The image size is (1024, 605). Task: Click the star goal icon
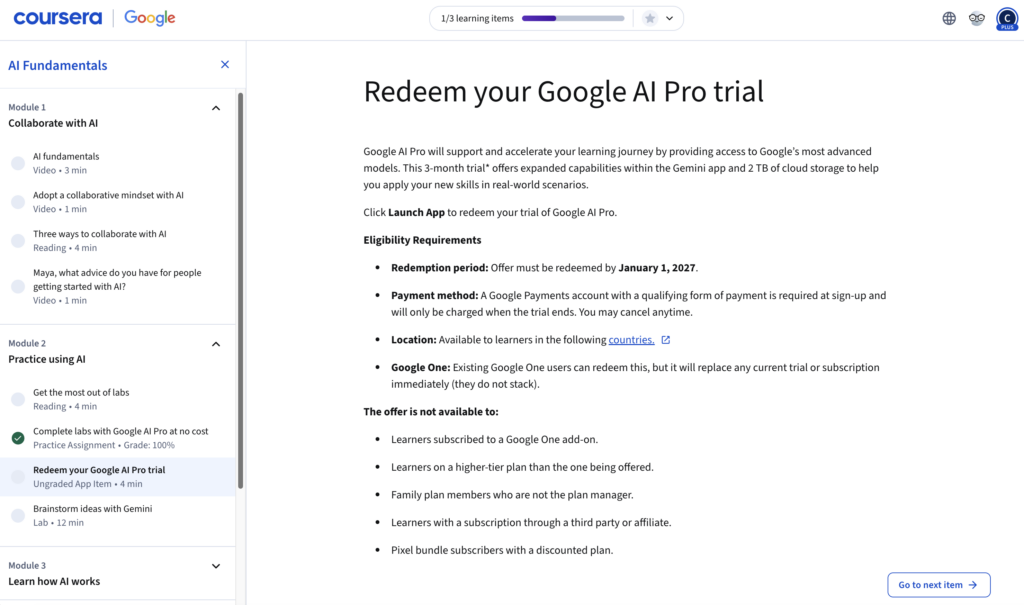coord(650,18)
